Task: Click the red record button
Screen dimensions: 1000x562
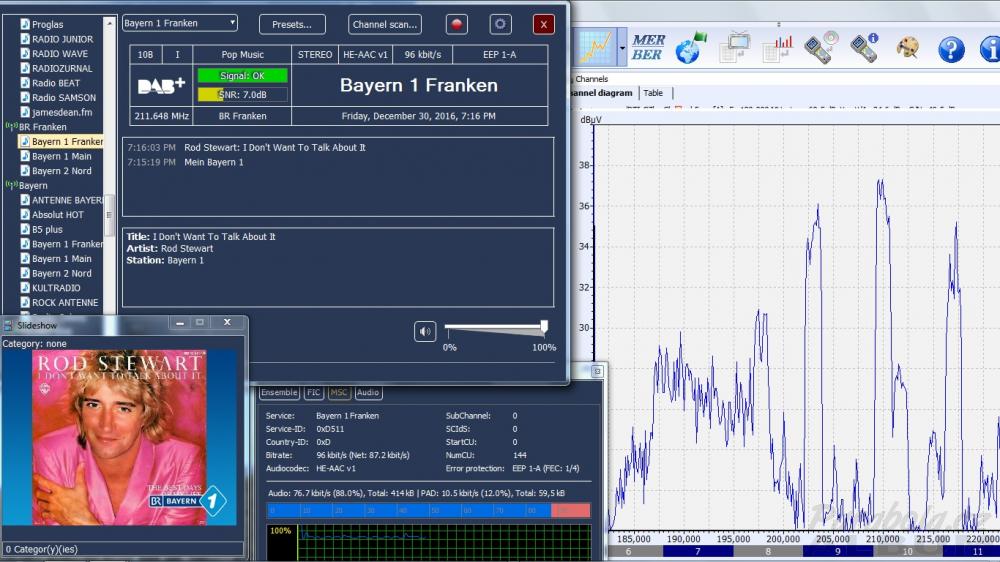Action: 456,24
